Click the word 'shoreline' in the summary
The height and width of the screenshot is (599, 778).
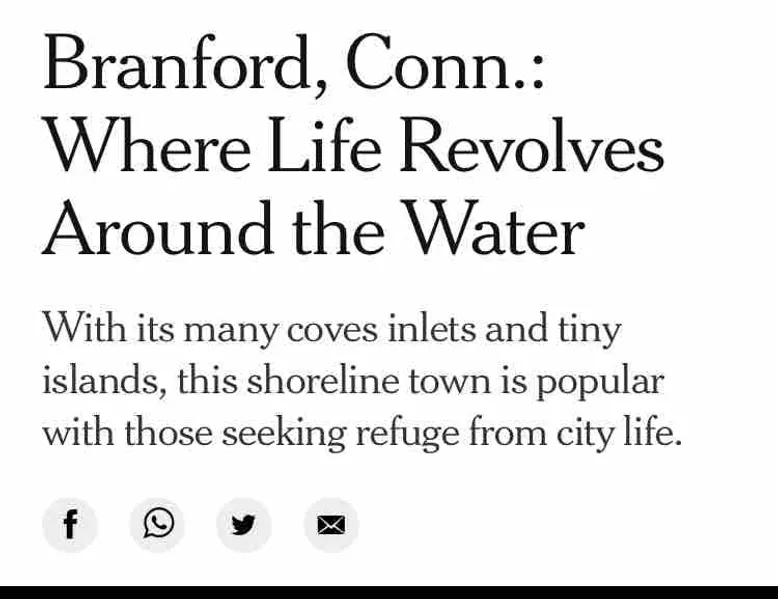(323, 381)
